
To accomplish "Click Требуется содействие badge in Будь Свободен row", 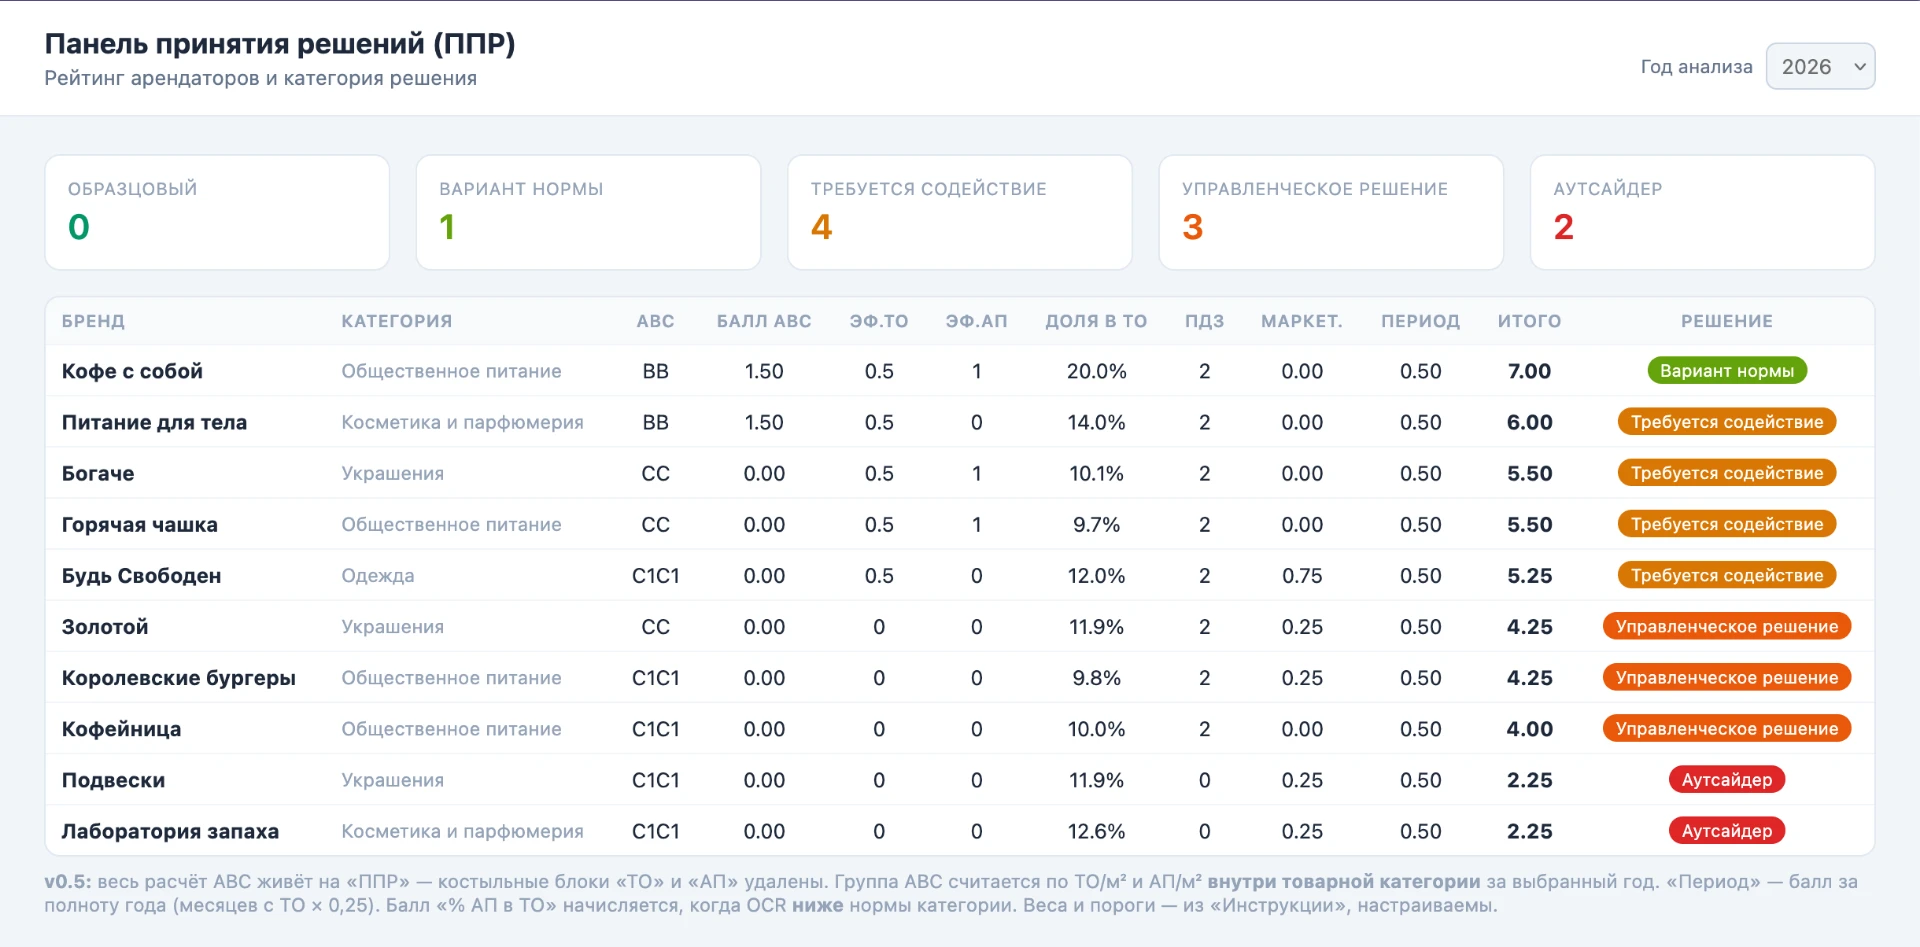I will 1727,576.
